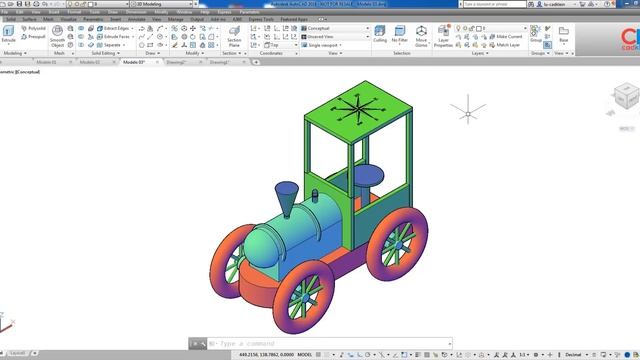Open the Unsaved View dropdown
Screen dimensions: 640x360
(x=335, y=37)
